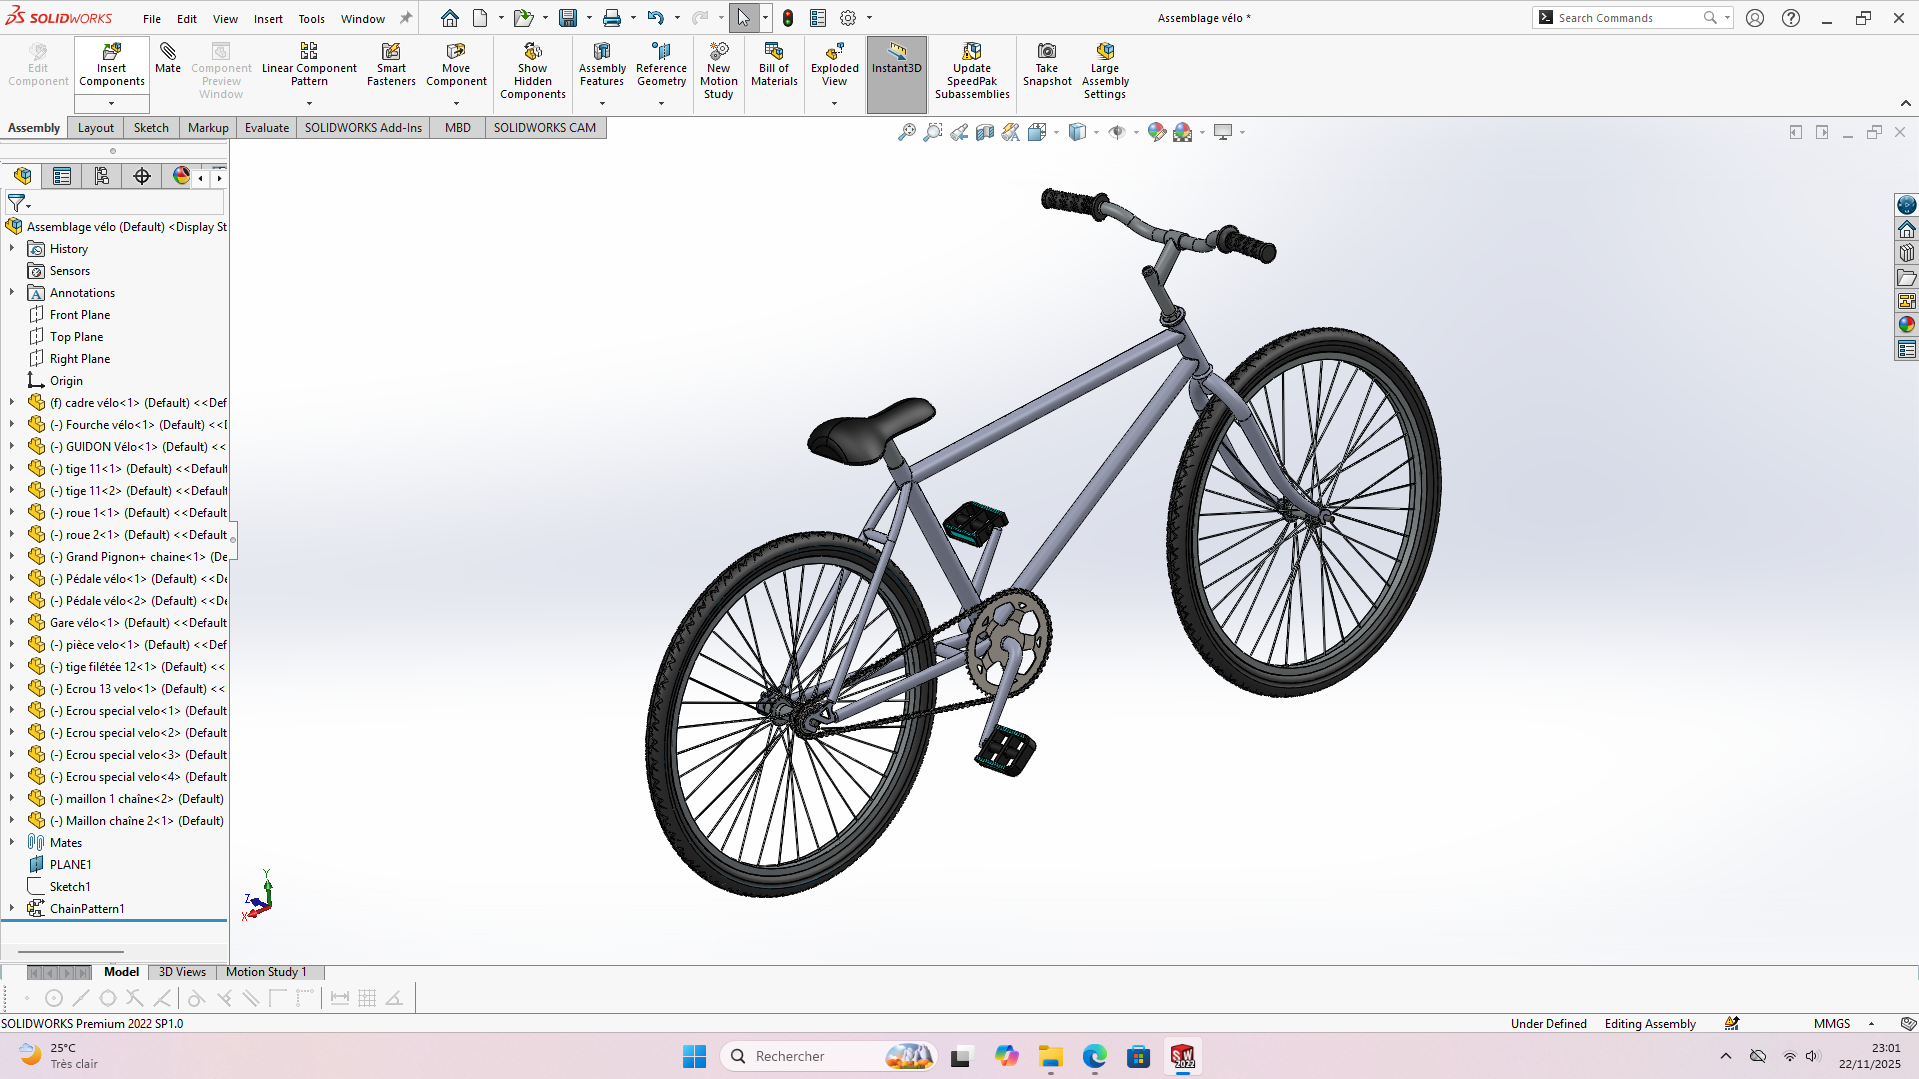Switch to the Sketch tab
Screen dimensions: 1919x1079
pos(151,127)
